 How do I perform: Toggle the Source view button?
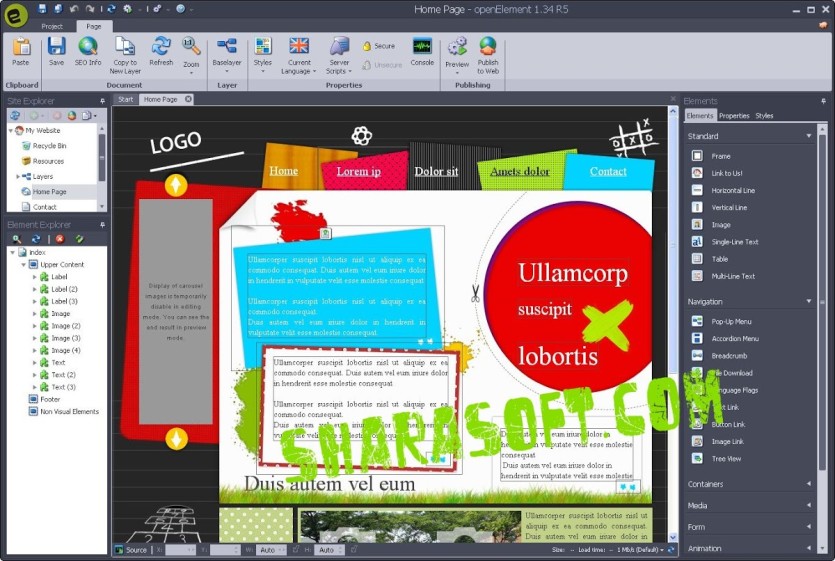coord(132,550)
